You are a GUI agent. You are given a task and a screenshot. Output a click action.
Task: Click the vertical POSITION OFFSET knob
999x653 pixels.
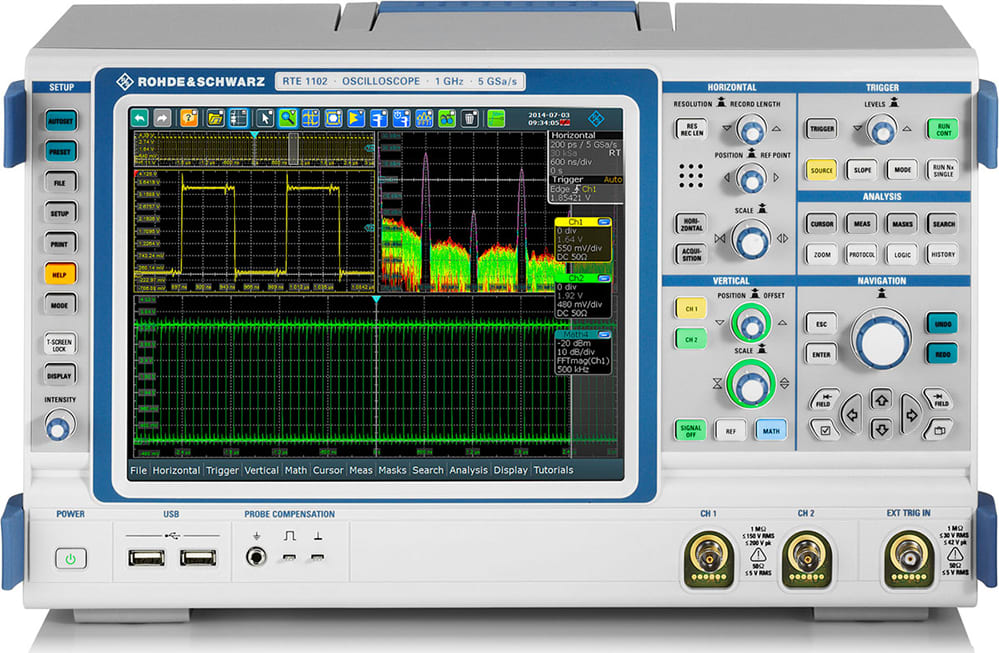click(751, 323)
